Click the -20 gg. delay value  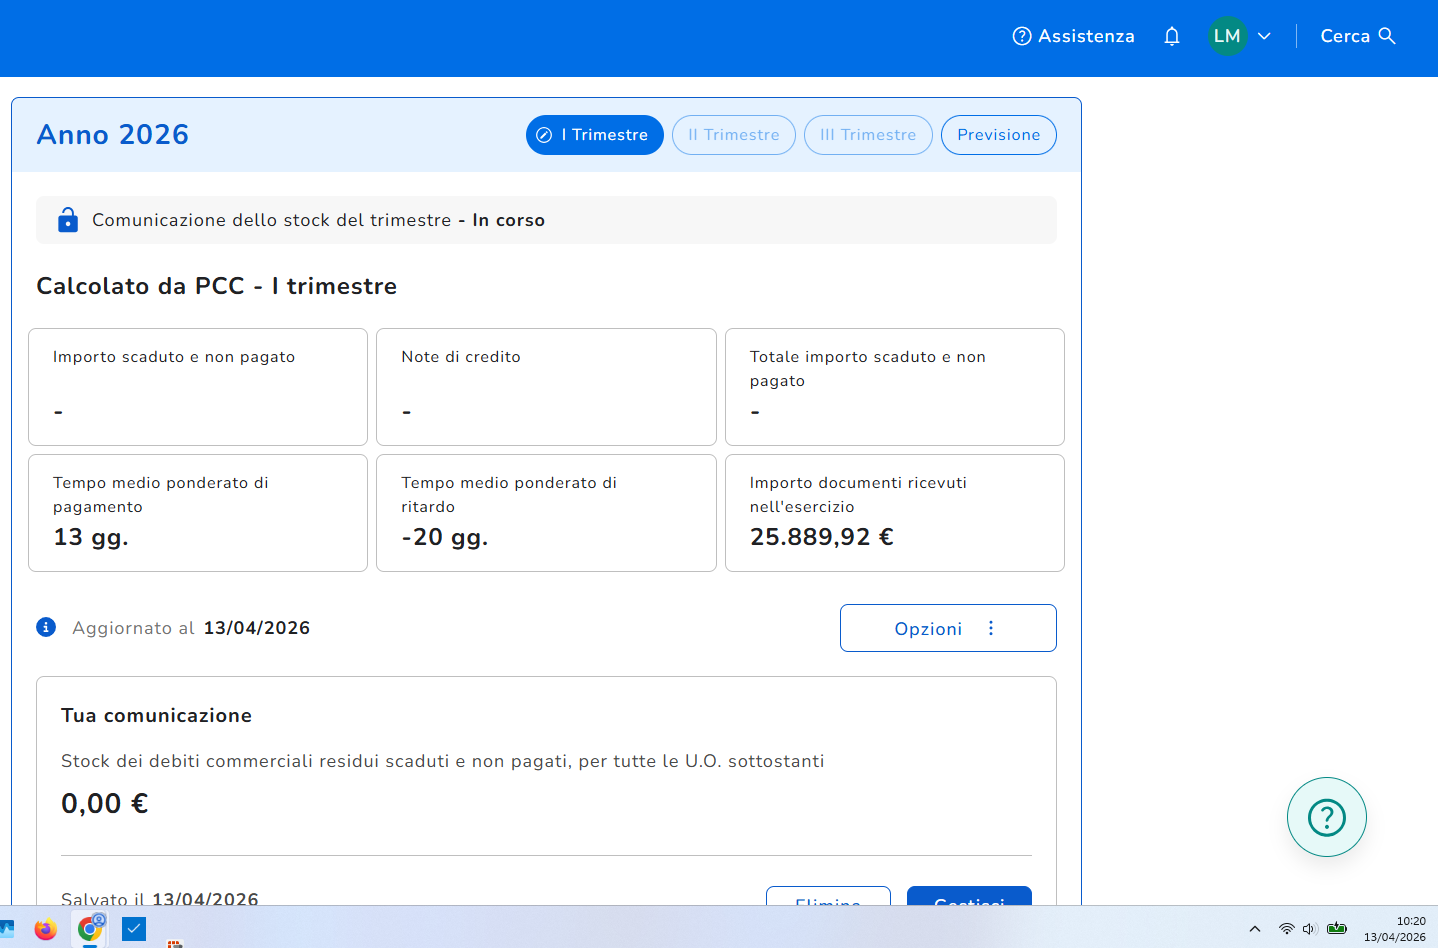445,538
